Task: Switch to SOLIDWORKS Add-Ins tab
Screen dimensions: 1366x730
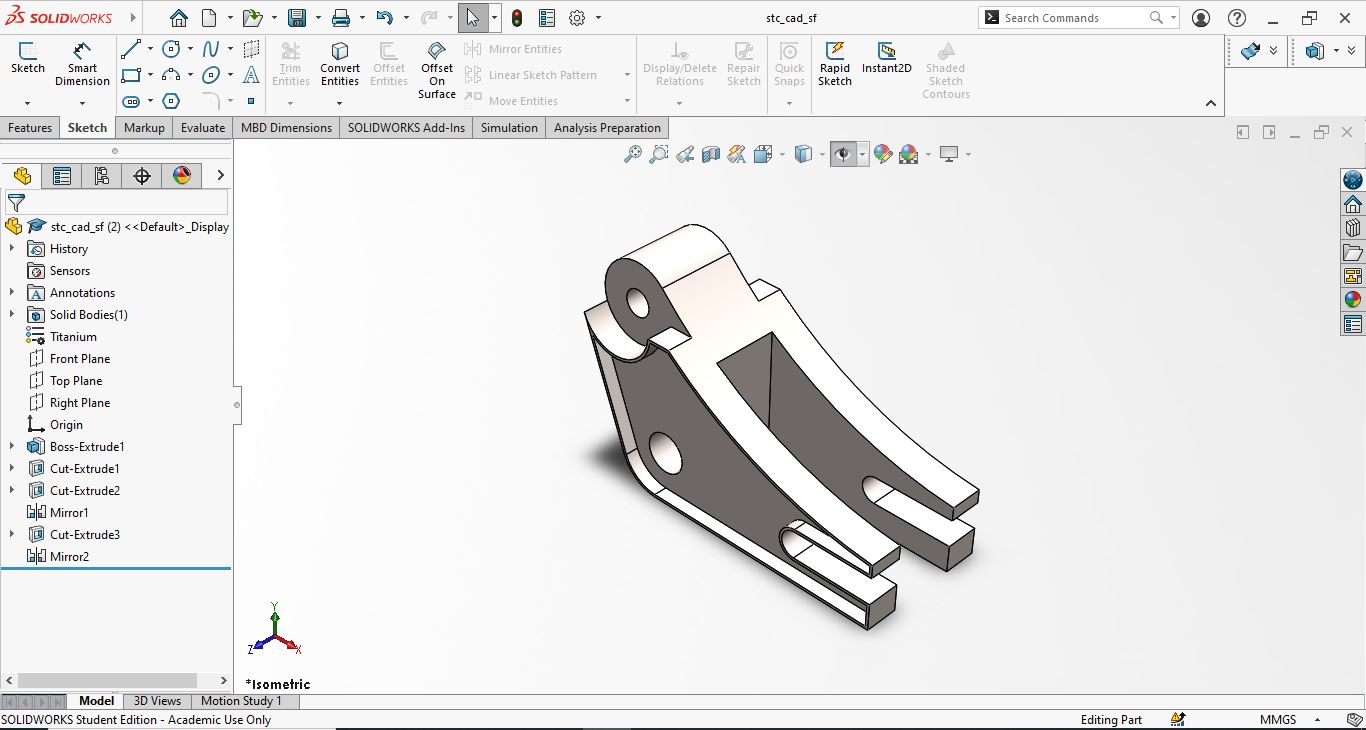Action: (x=406, y=128)
